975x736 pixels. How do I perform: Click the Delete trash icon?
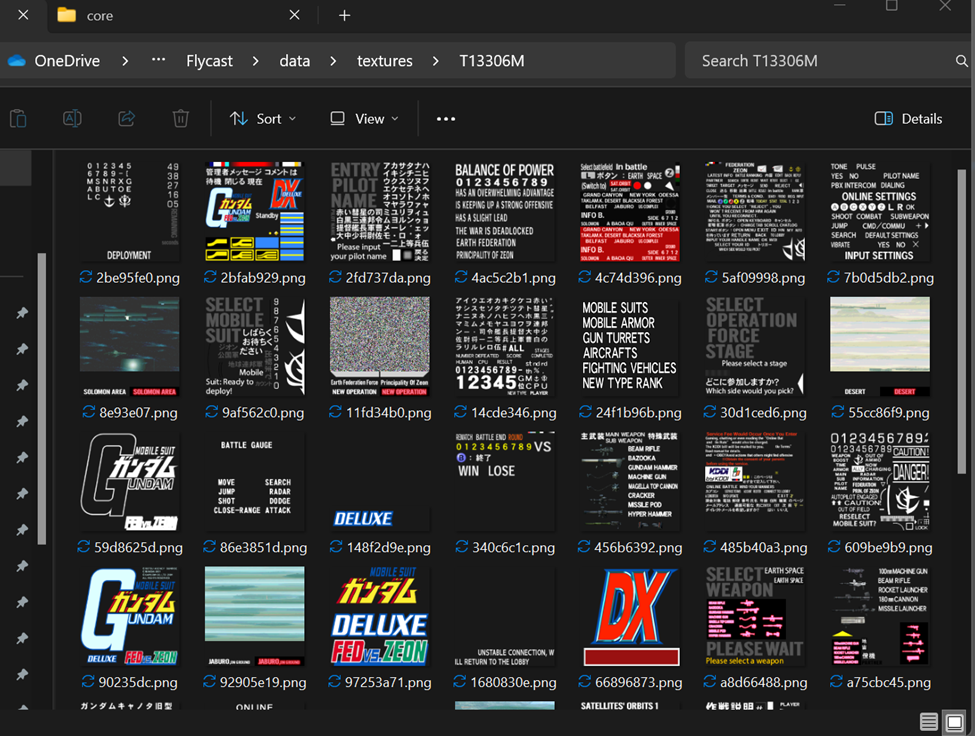click(x=180, y=118)
